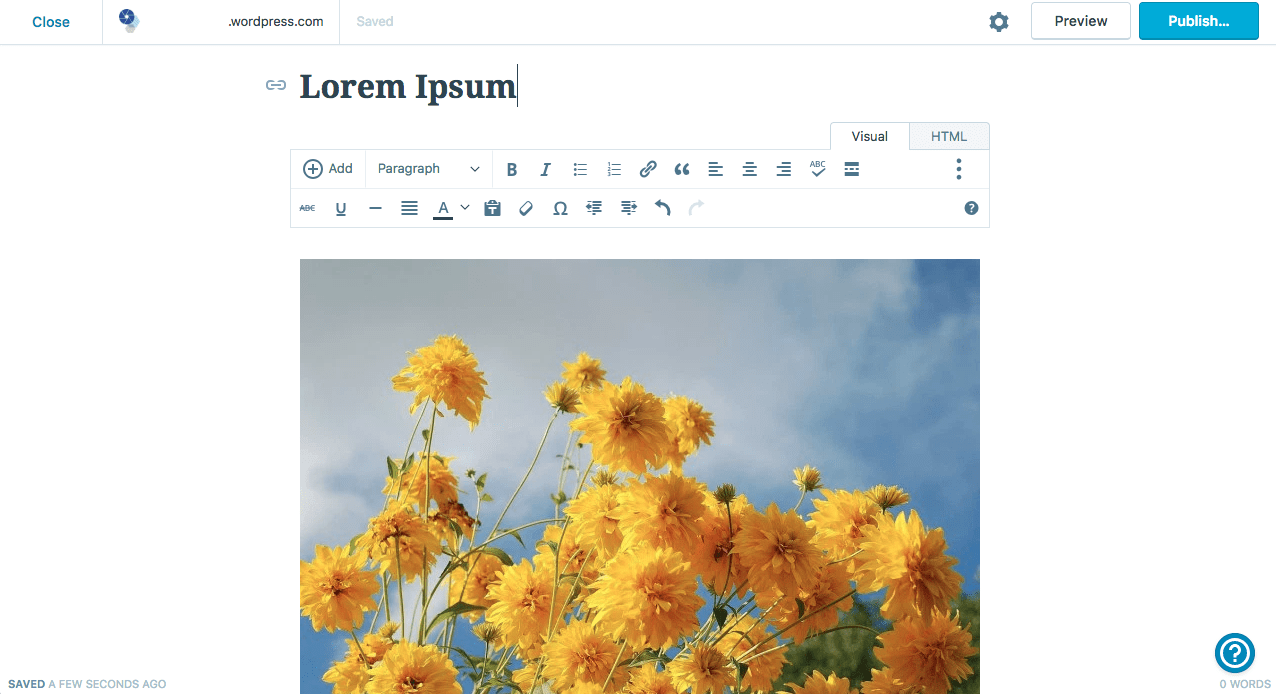
Task: Insert a Read More tag
Action: click(852, 169)
